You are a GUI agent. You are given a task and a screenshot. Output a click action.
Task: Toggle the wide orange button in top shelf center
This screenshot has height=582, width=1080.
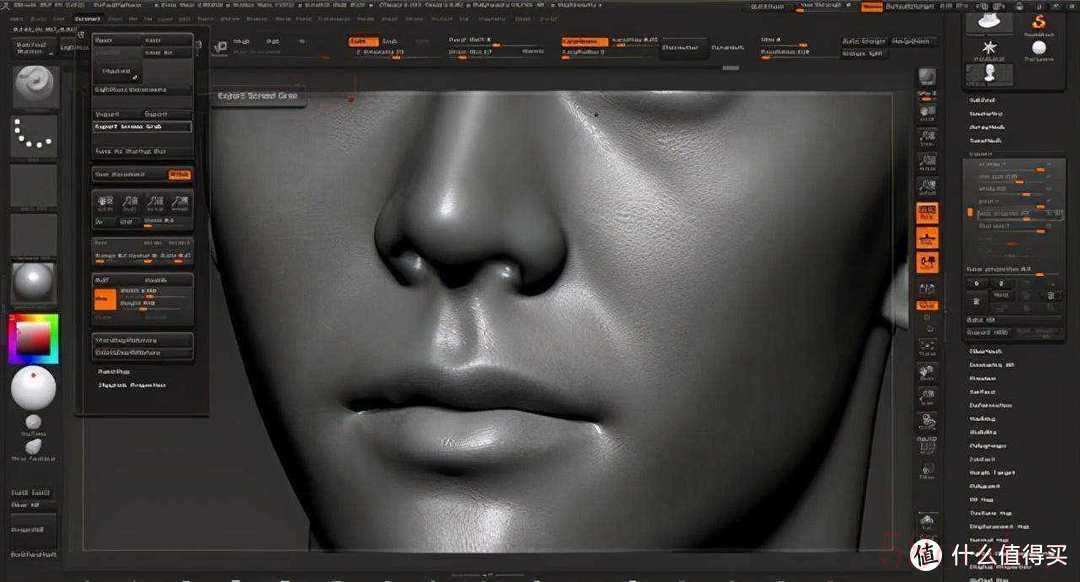(x=585, y=41)
